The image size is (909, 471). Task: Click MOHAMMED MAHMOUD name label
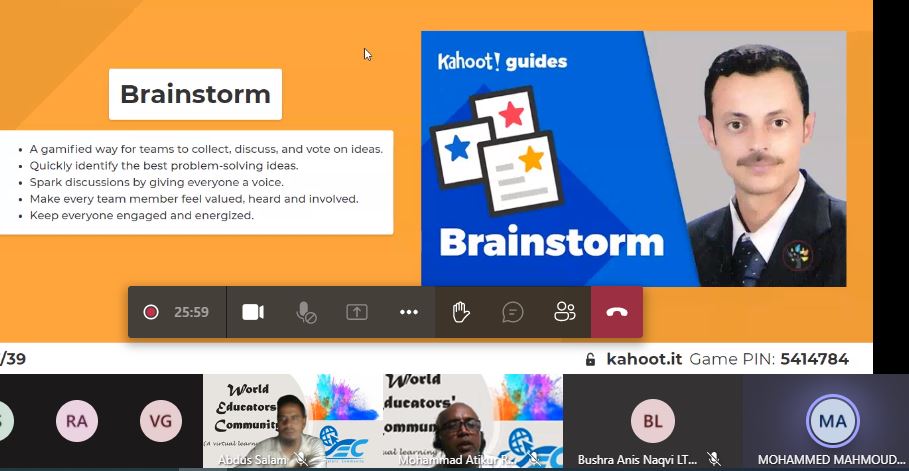[x=831, y=459]
